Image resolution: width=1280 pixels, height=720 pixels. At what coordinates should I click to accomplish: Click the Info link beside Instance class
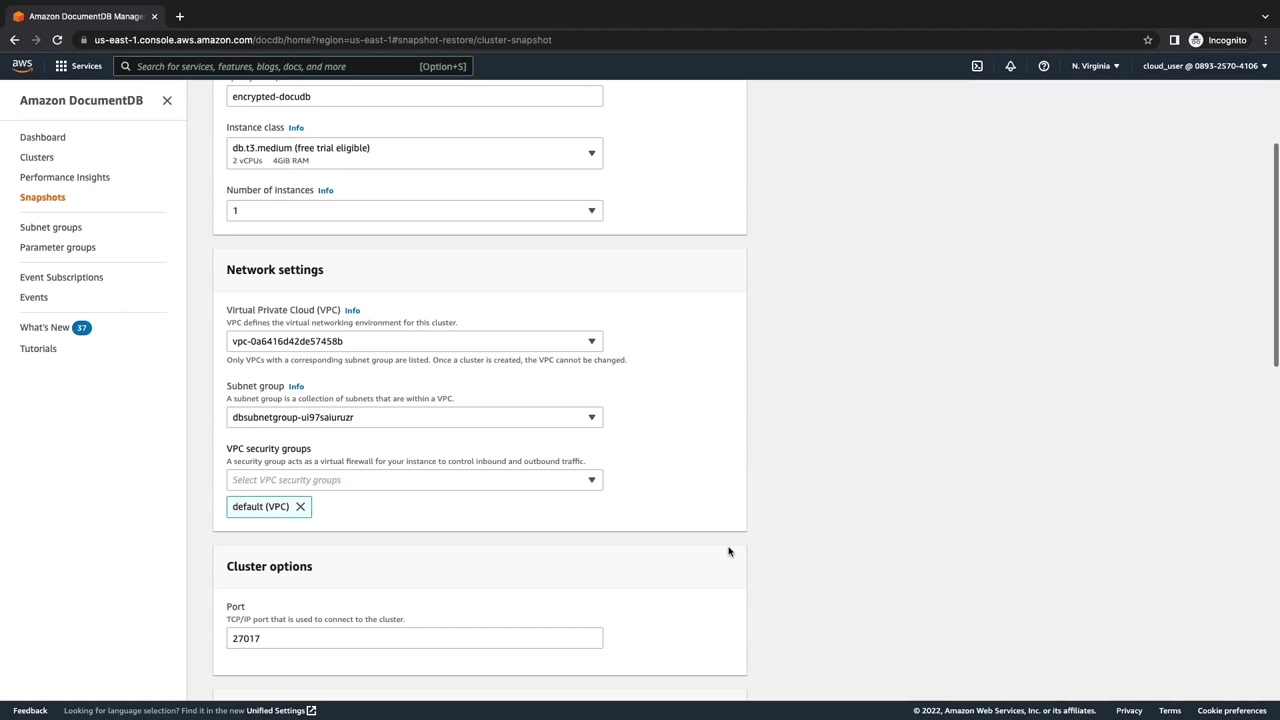coord(296,128)
